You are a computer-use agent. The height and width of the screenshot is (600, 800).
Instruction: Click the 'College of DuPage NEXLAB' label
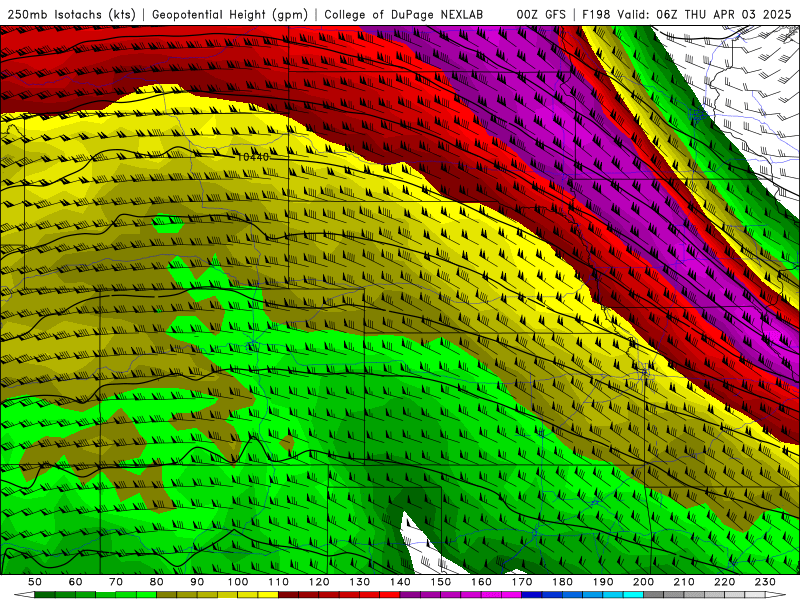pyautogui.click(x=403, y=14)
